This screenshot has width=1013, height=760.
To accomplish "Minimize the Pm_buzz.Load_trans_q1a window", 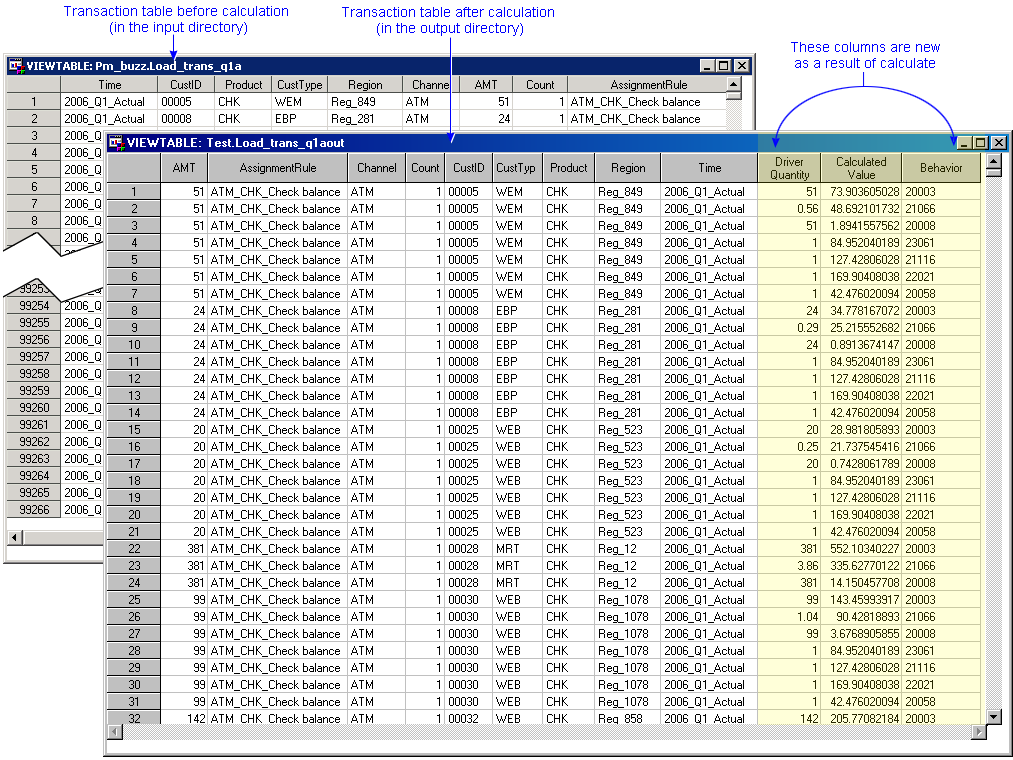I will [x=707, y=66].
